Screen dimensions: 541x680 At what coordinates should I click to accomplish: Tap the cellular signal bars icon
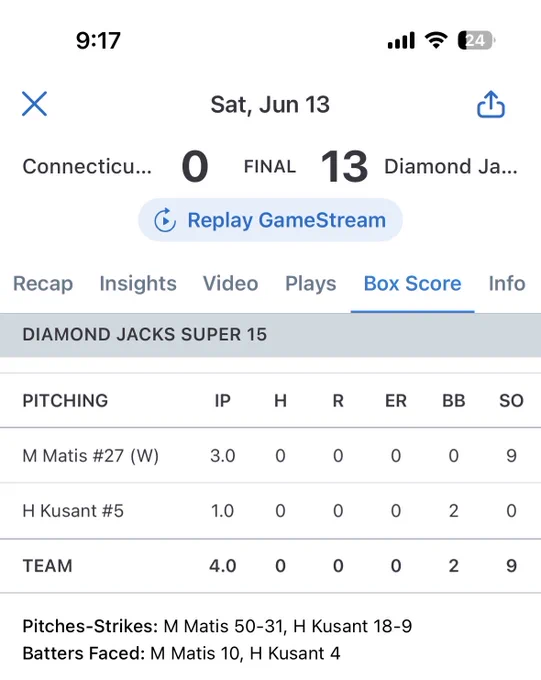click(x=401, y=41)
